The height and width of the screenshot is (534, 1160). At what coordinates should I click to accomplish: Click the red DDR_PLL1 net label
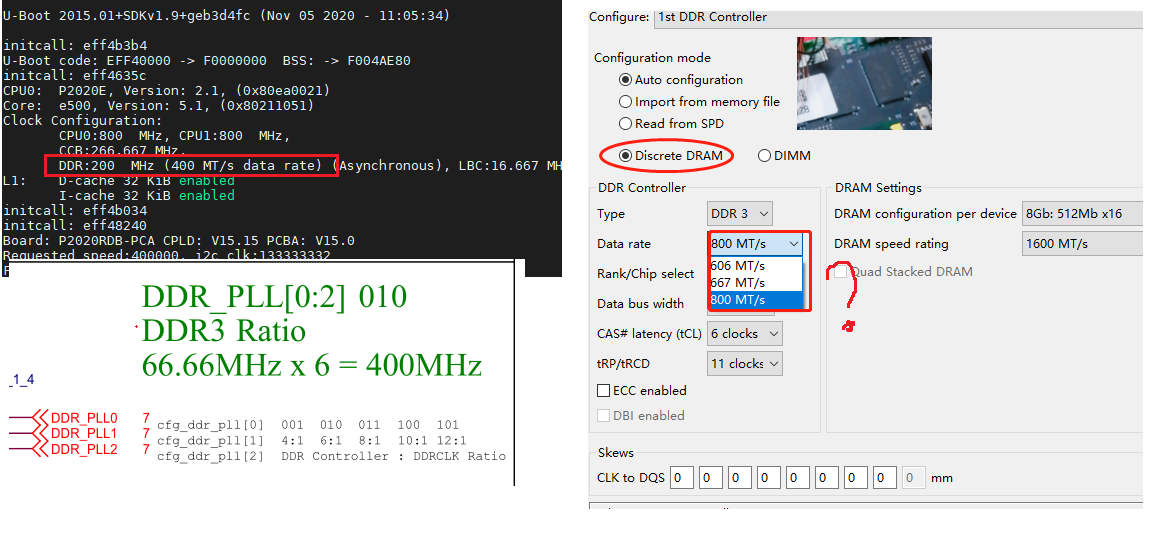[84, 433]
